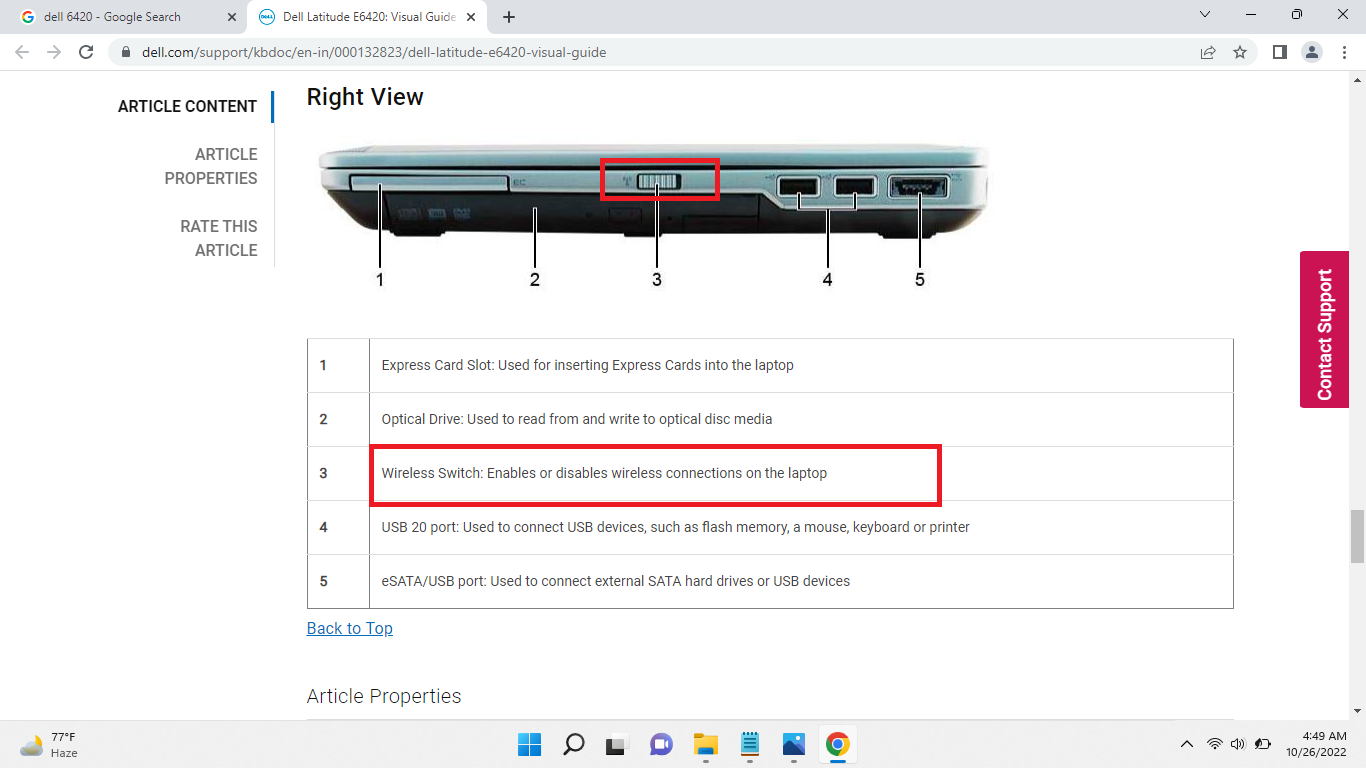Select Wireless Switch description text
This screenshot has height=768, width=1366.
(604, 473)
